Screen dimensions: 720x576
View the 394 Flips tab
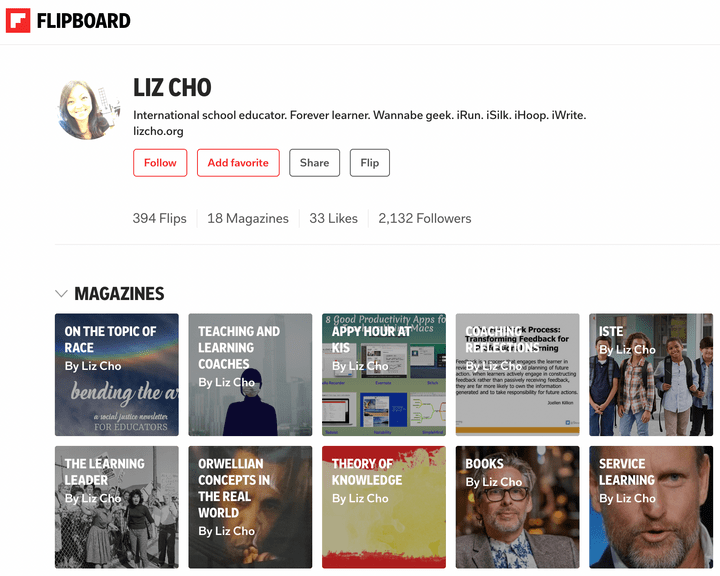coord(159,218)
